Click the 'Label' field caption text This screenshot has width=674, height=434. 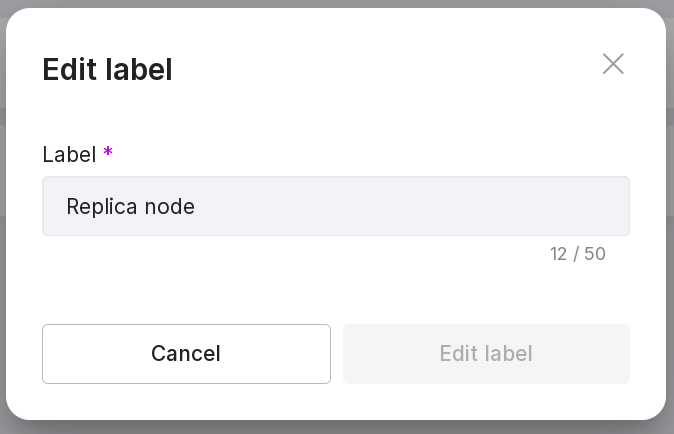coord(69,155)
